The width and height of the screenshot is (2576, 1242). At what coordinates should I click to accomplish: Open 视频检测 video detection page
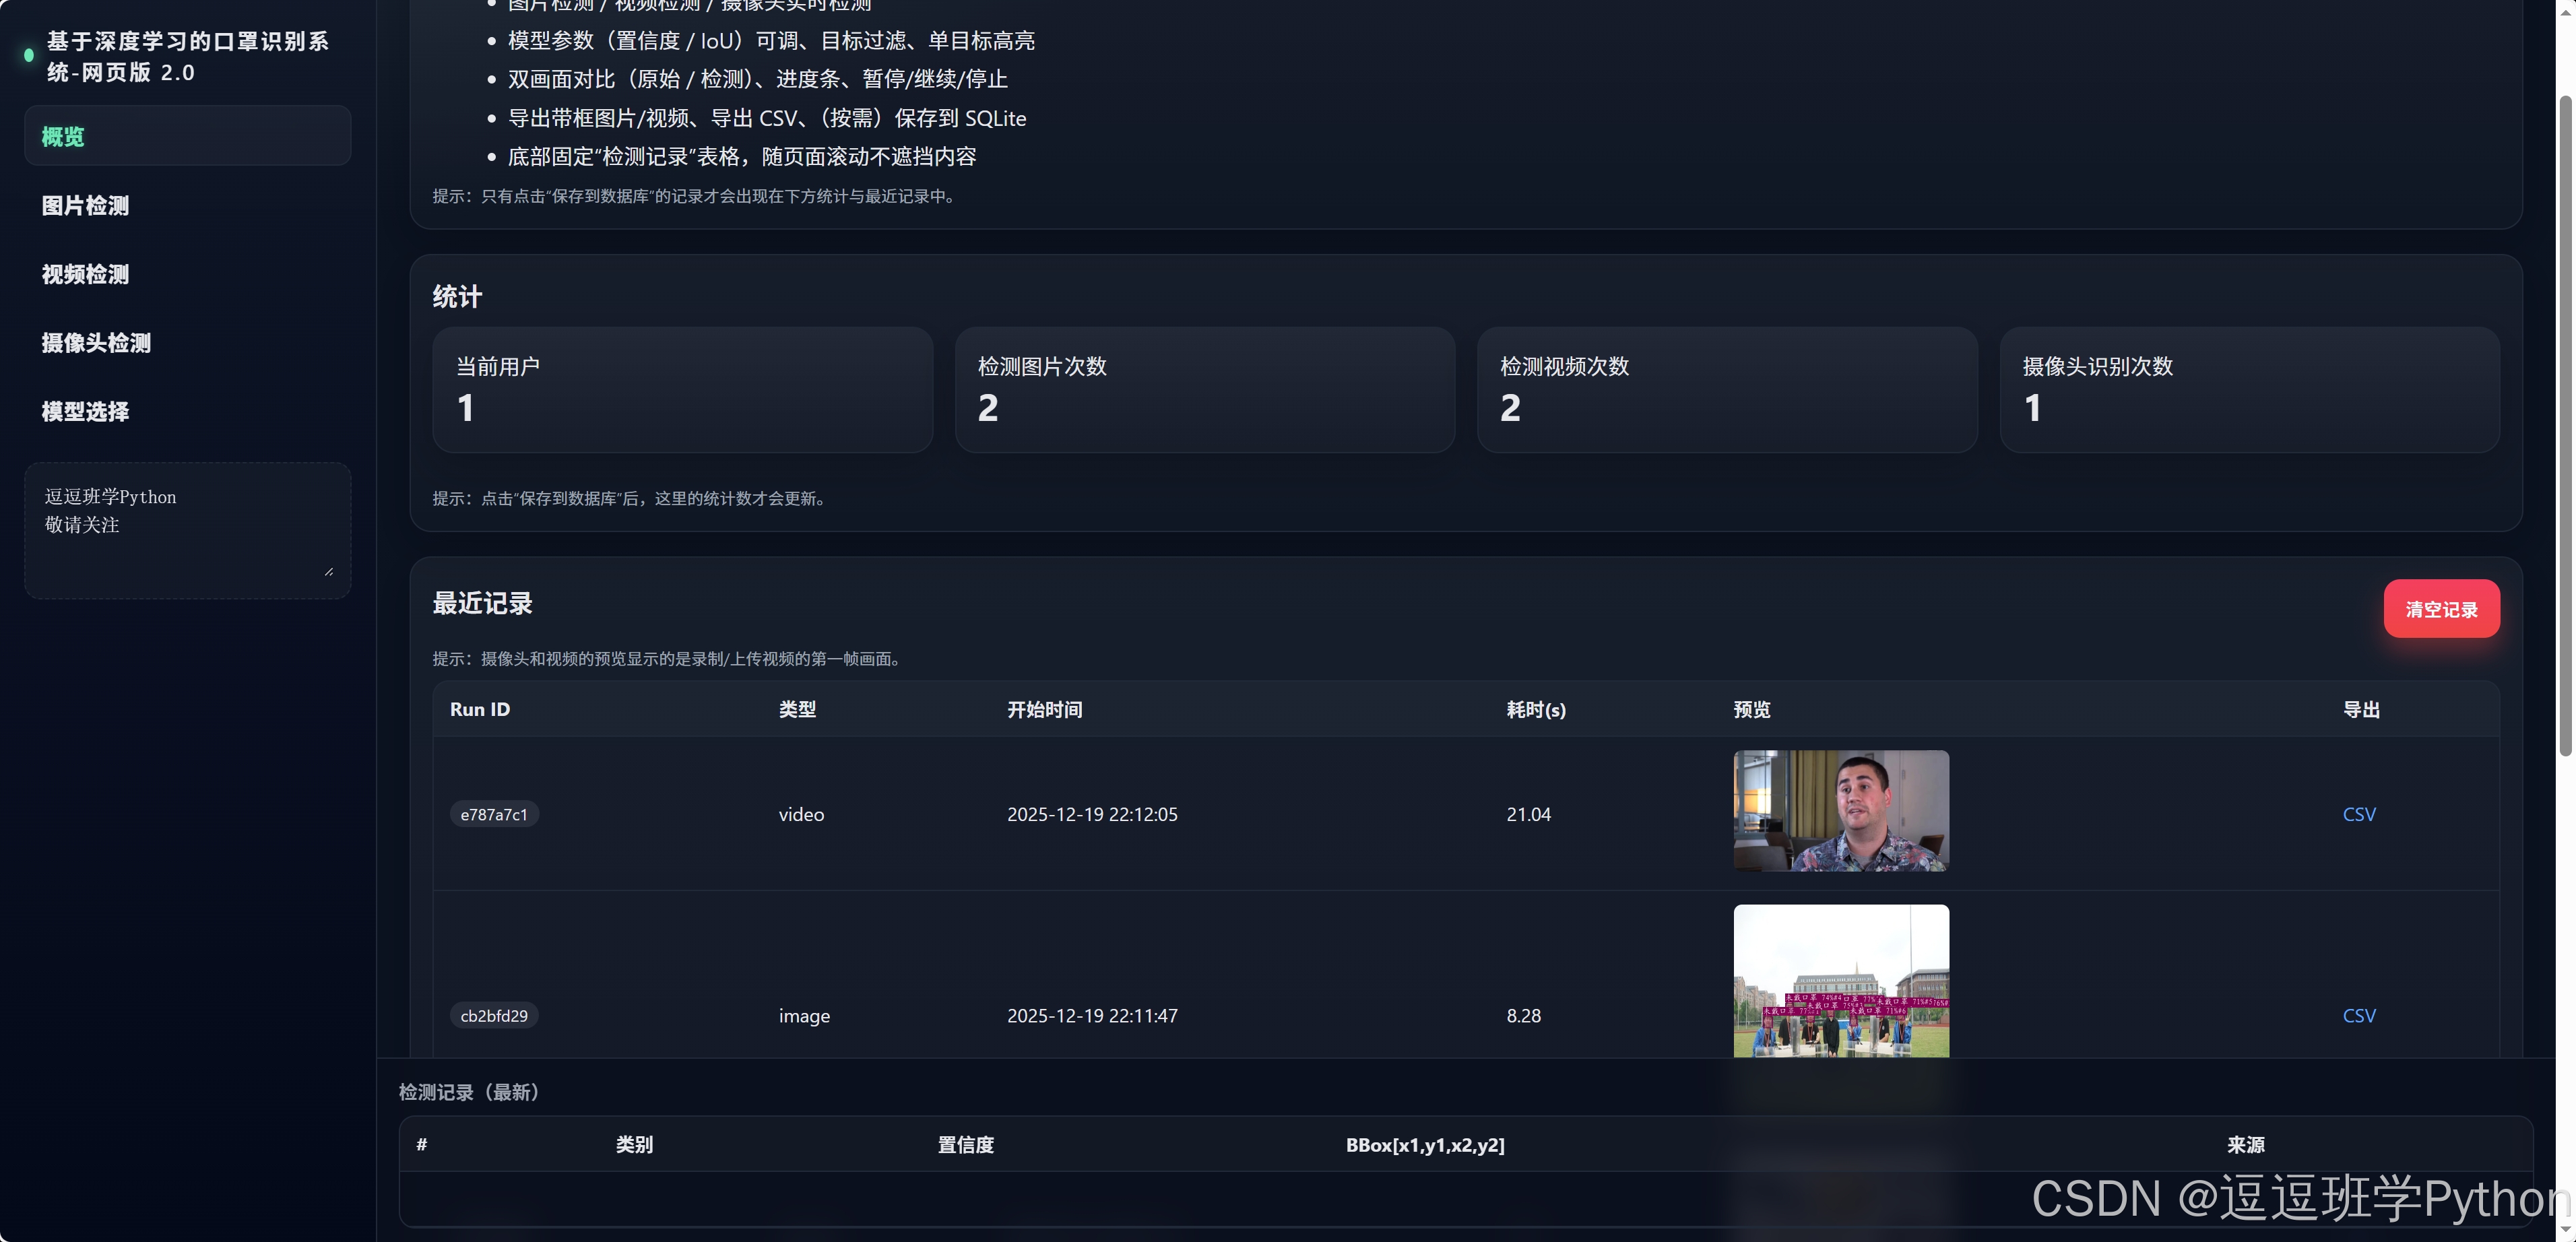click(85, 274)
